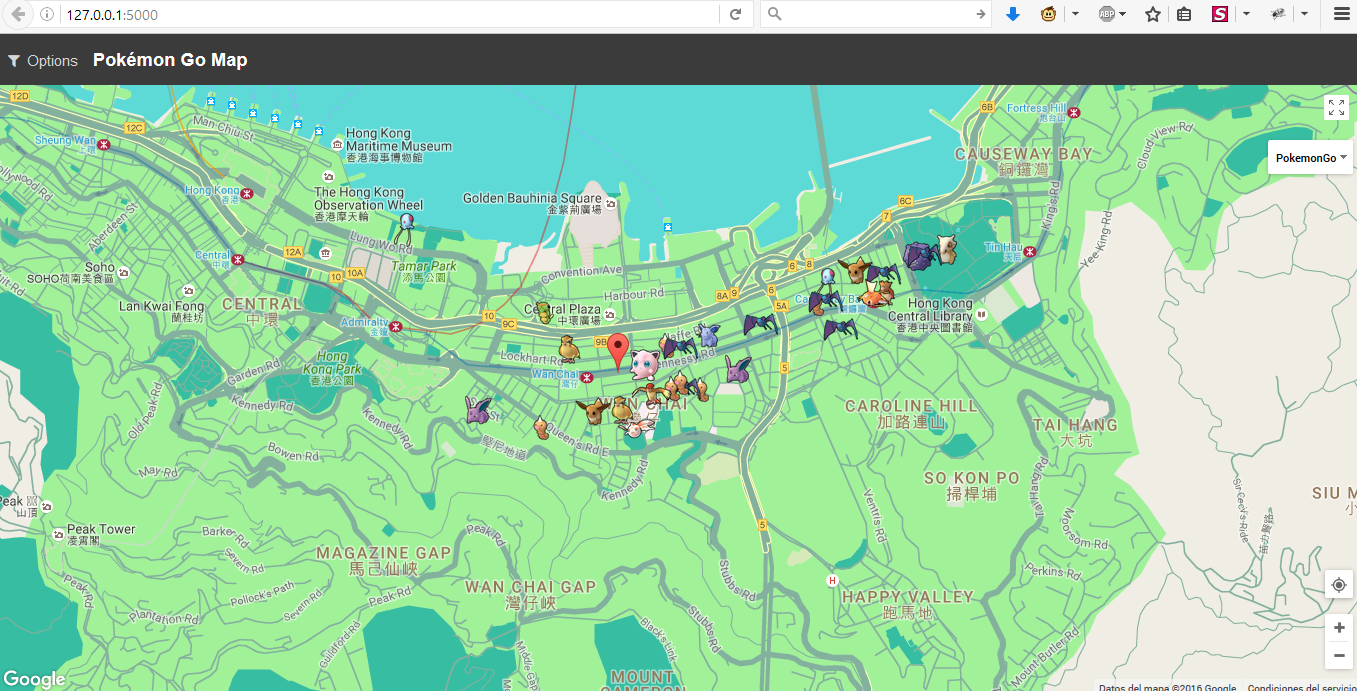Select the Cubone marker near Causeway Bay
Image resolution: width=1357 pixels, height=691 pixels.
click(x=946, y=248)
